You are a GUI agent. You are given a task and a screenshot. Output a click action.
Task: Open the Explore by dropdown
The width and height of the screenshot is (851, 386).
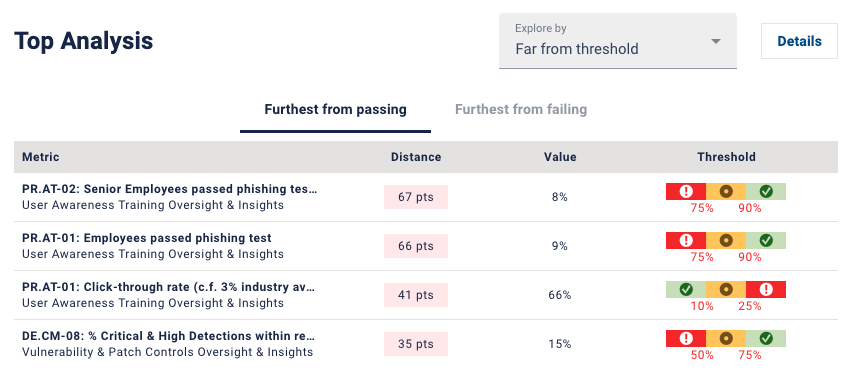[618, 41]
